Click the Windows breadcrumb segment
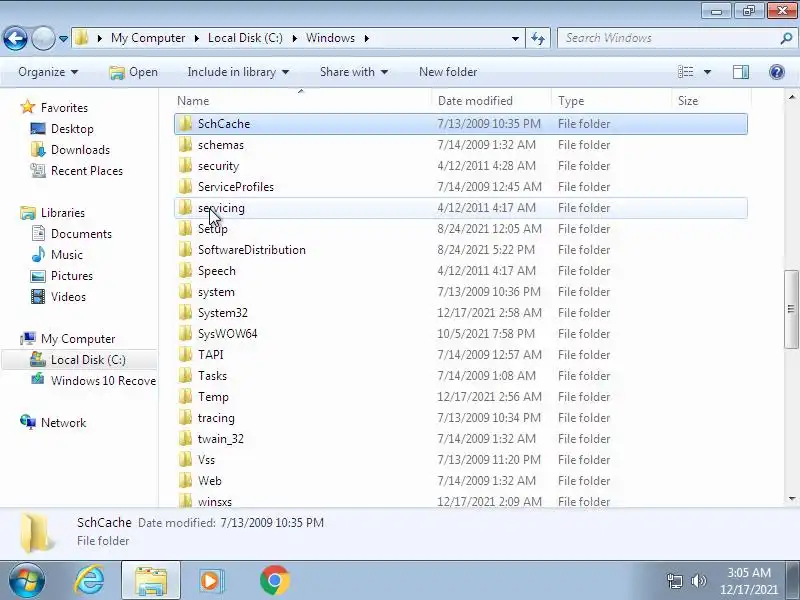Image resolution: width=800 pixels, height=600 pixels. click(330, 38)
